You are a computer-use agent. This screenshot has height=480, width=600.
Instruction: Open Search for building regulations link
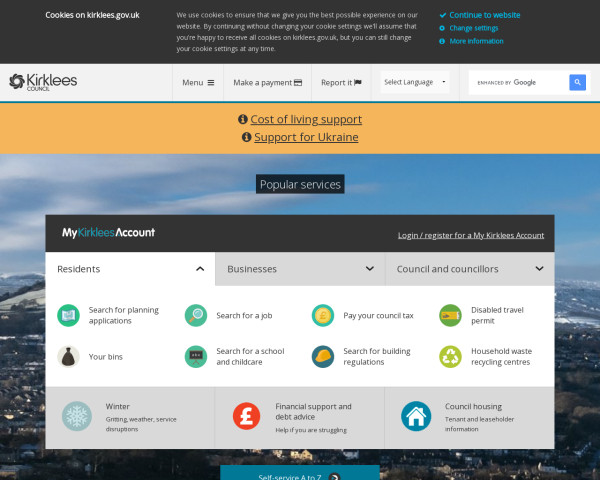pos(377,357)
